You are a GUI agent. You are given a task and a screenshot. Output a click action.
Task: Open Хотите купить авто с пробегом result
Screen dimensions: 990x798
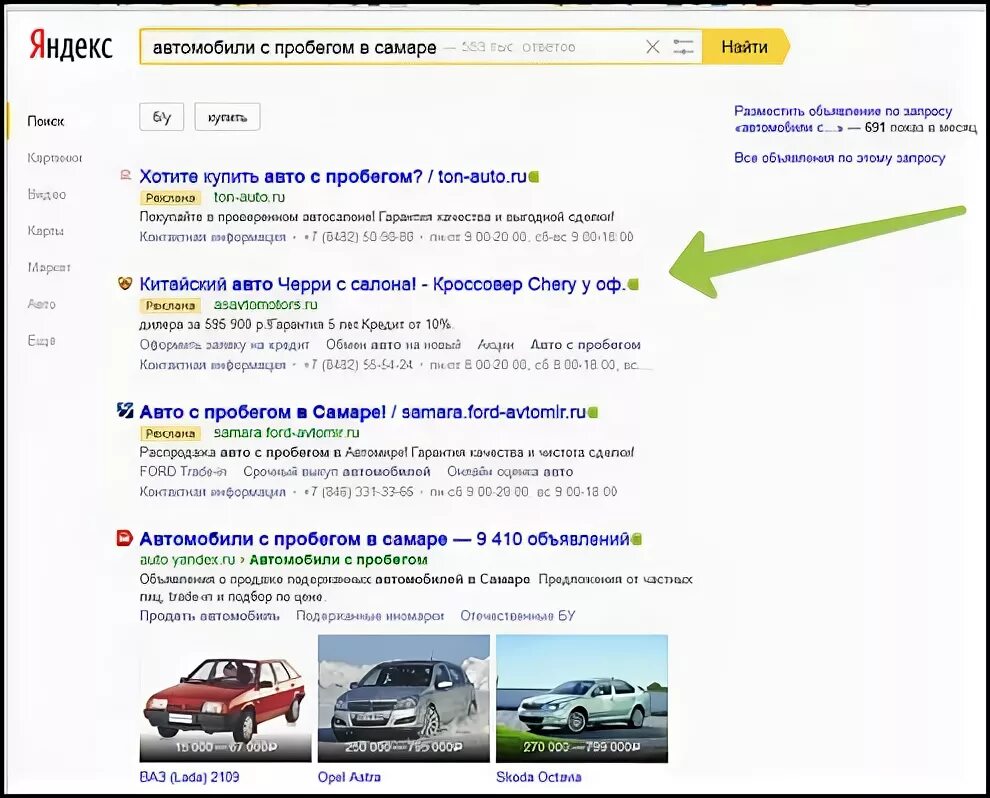click(333, 177)
